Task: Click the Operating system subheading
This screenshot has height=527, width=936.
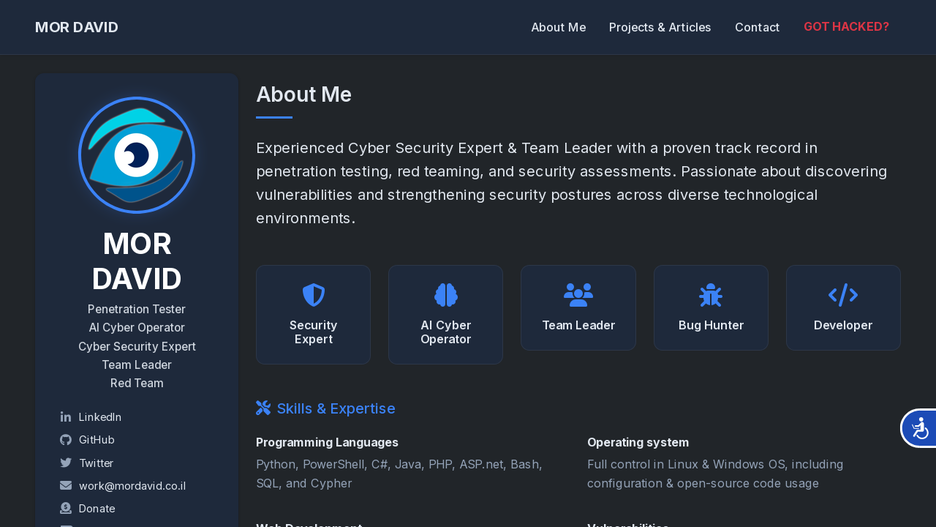Action: (x=638, y=442)
